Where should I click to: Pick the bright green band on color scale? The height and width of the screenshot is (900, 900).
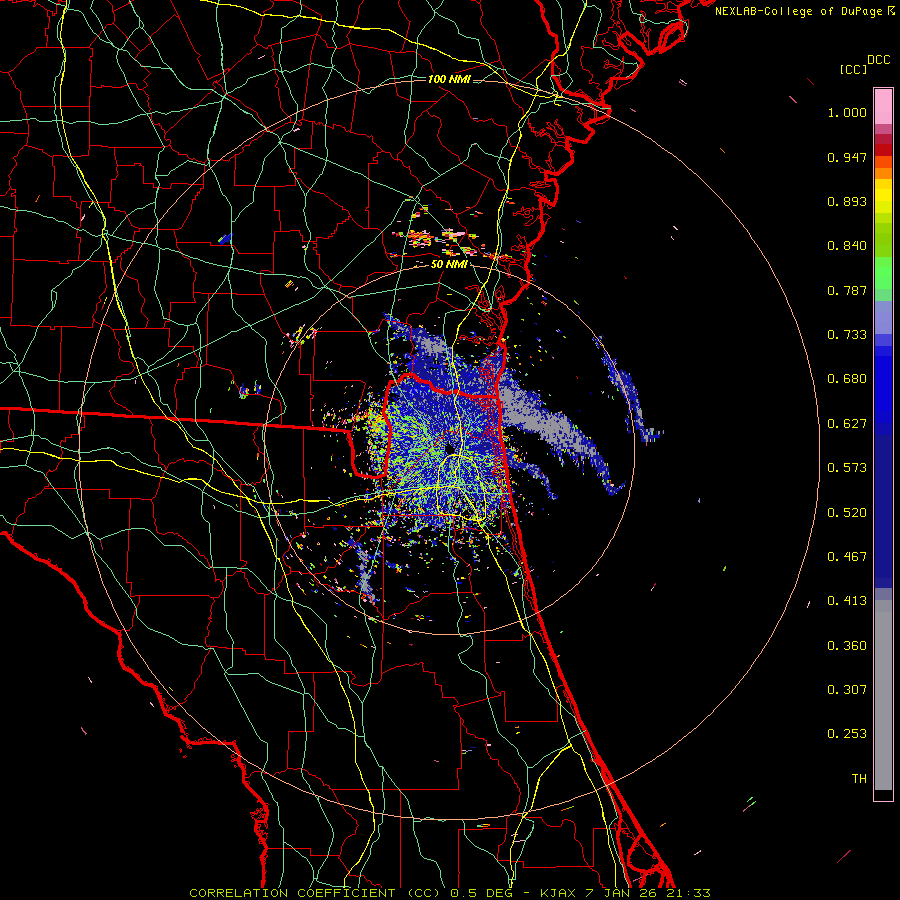click(883, 273)
